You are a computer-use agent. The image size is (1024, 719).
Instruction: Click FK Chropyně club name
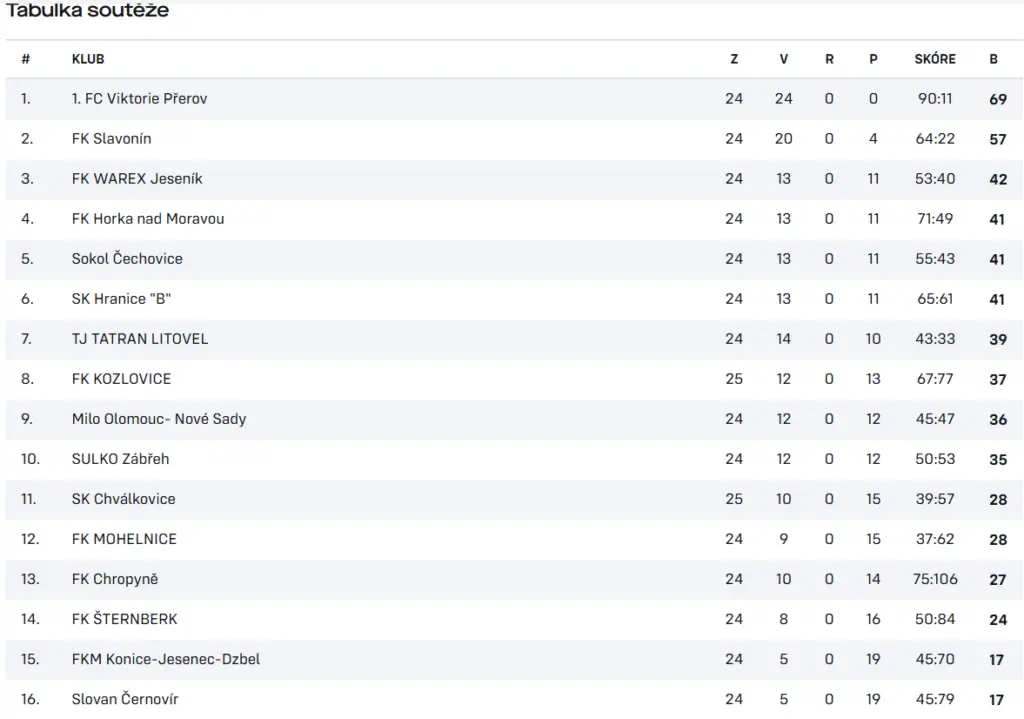[x=115, y=579]
